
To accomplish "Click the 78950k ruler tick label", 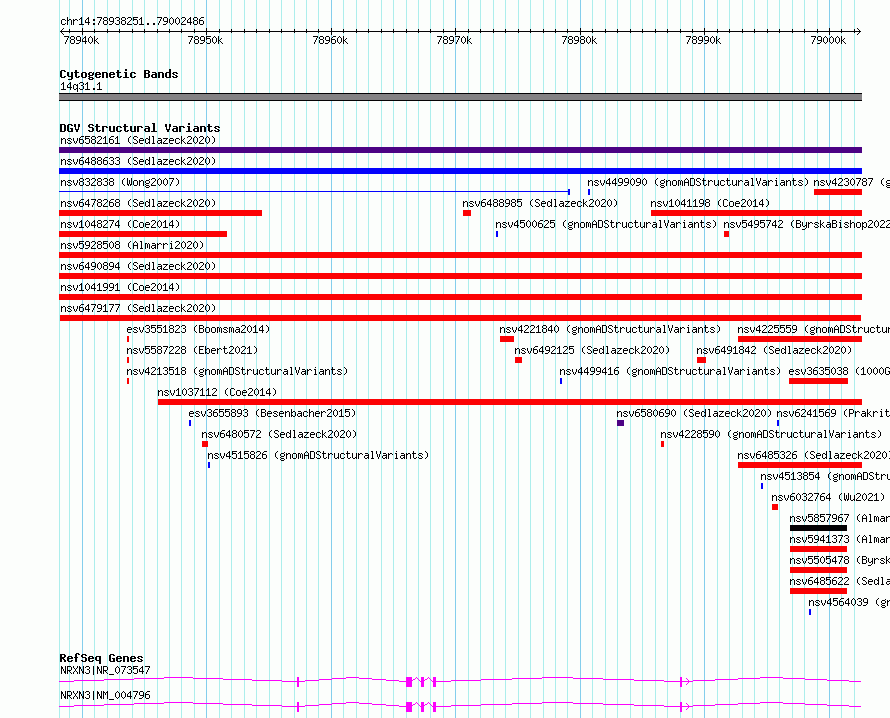I will pos(205,40).
